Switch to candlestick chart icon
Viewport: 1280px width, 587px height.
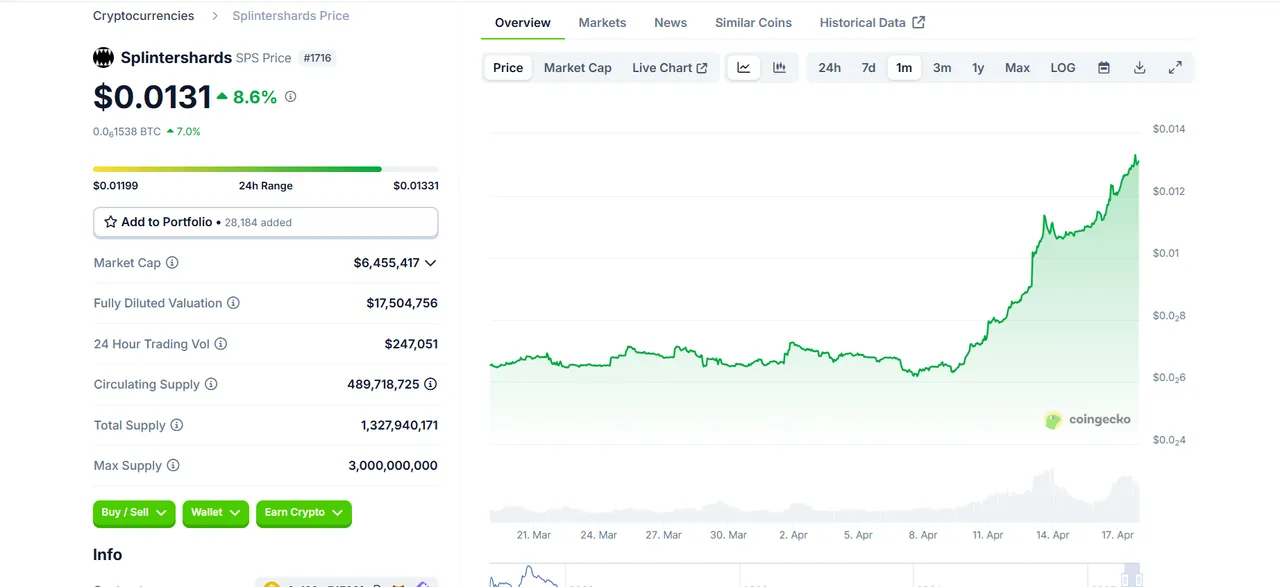(x=779, y=68)
